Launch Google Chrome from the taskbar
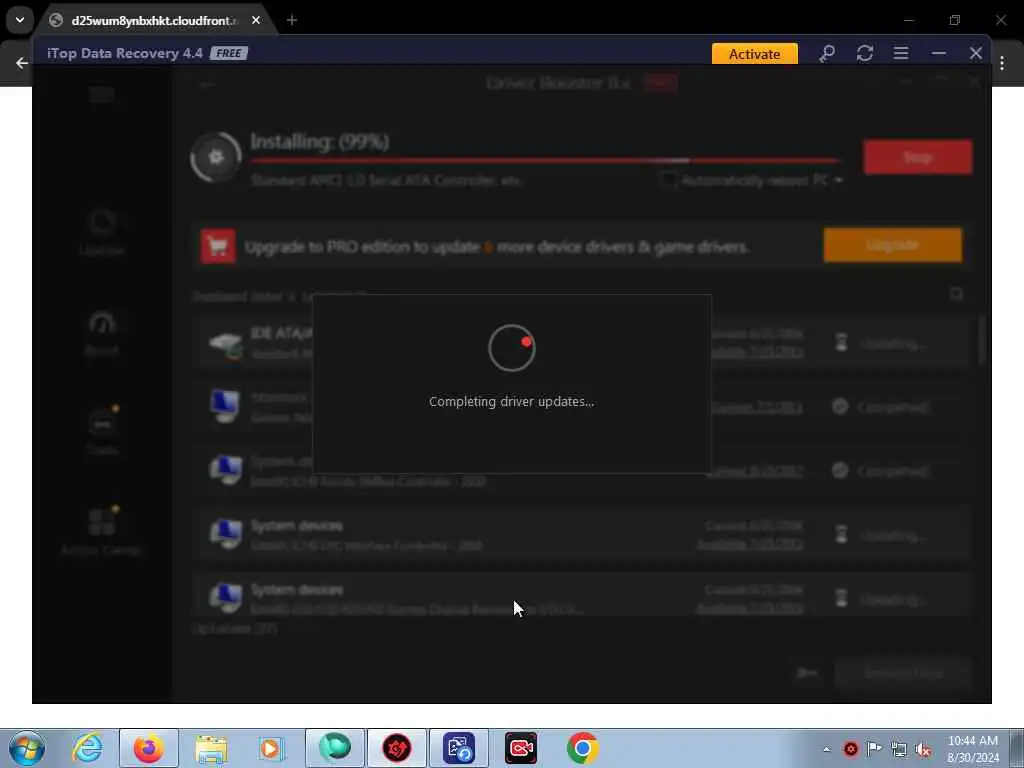This screenshot has height=768, width=1024. coord(583,748)
